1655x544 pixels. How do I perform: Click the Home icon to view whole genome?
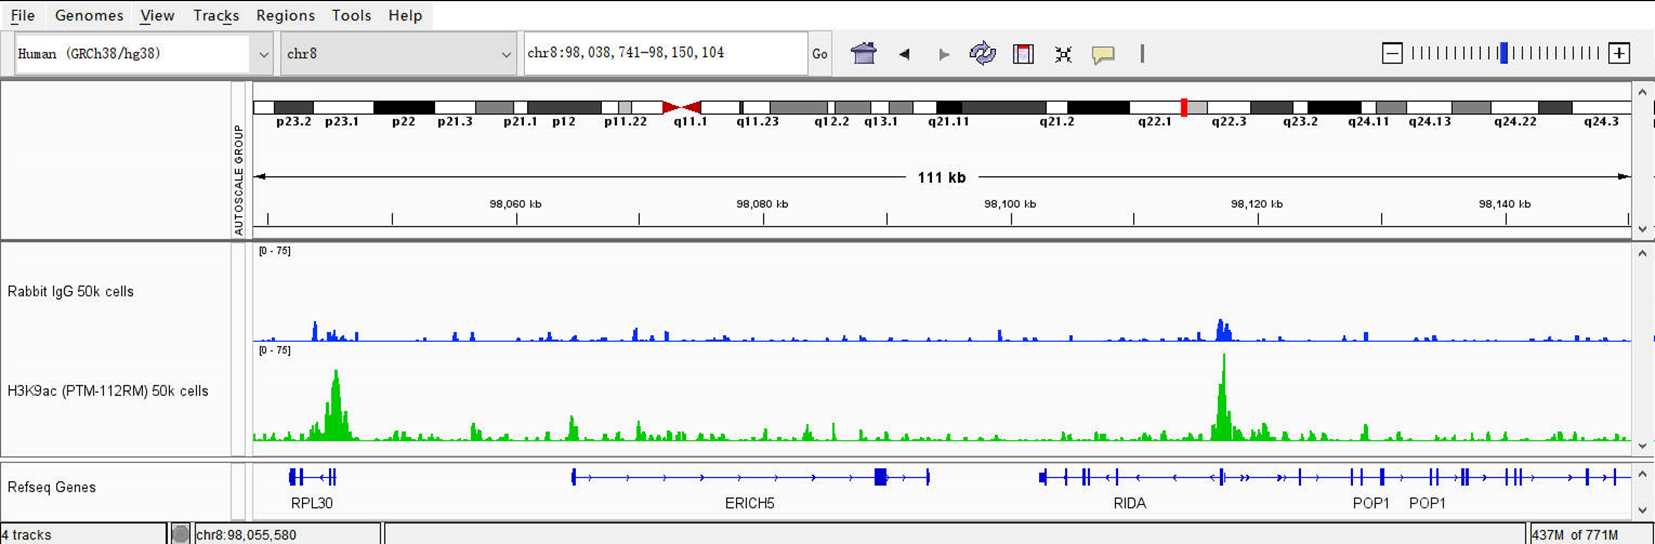pyautogui.click(x=863, y=54)
